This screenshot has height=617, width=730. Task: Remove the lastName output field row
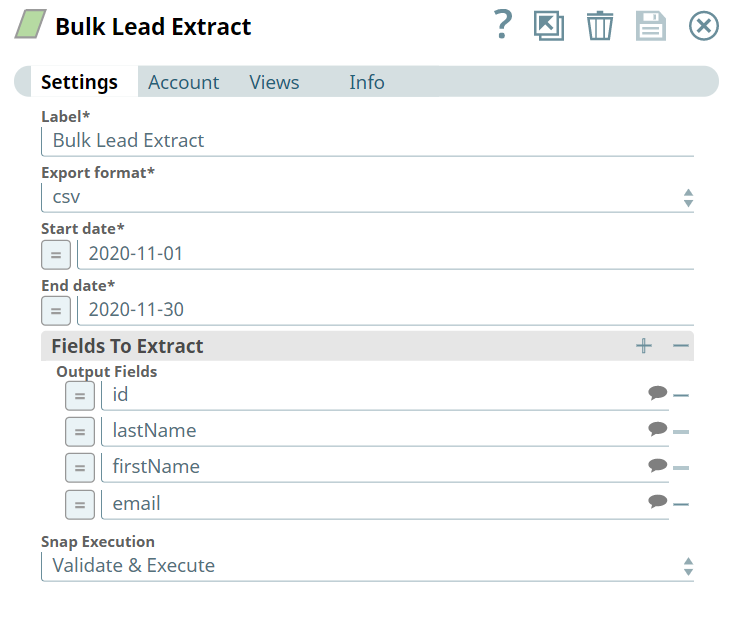click(681, 432)
